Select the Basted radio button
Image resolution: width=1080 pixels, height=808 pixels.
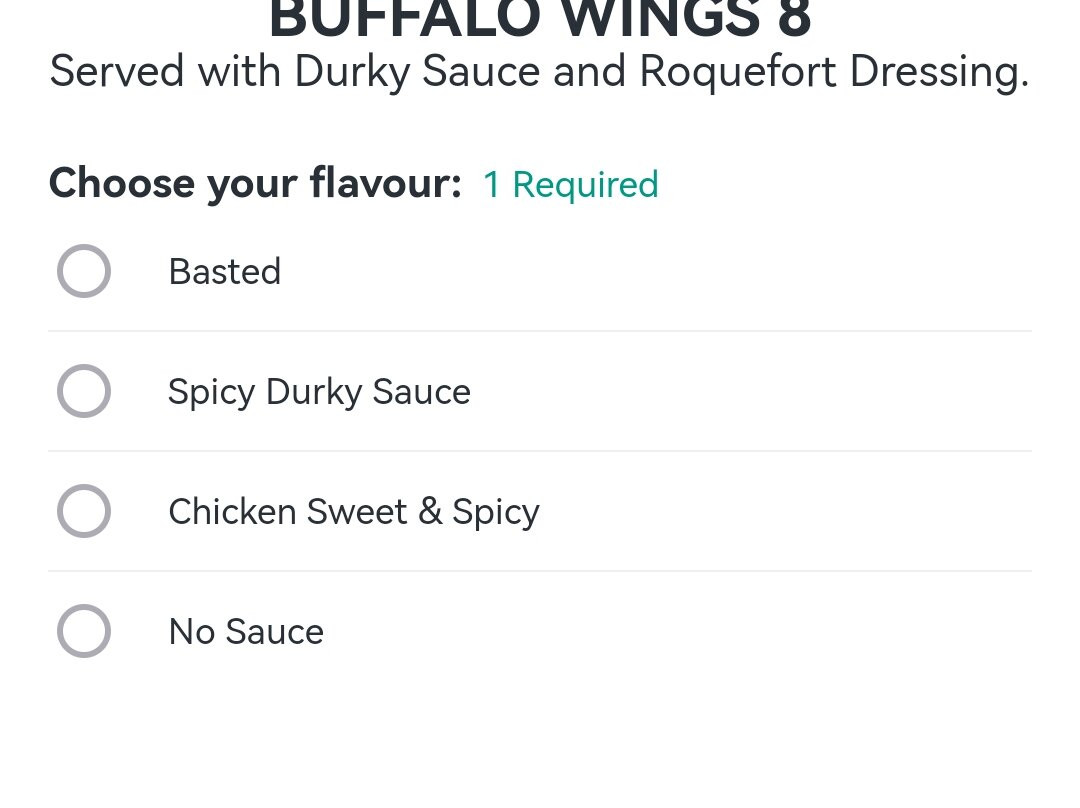84,271
